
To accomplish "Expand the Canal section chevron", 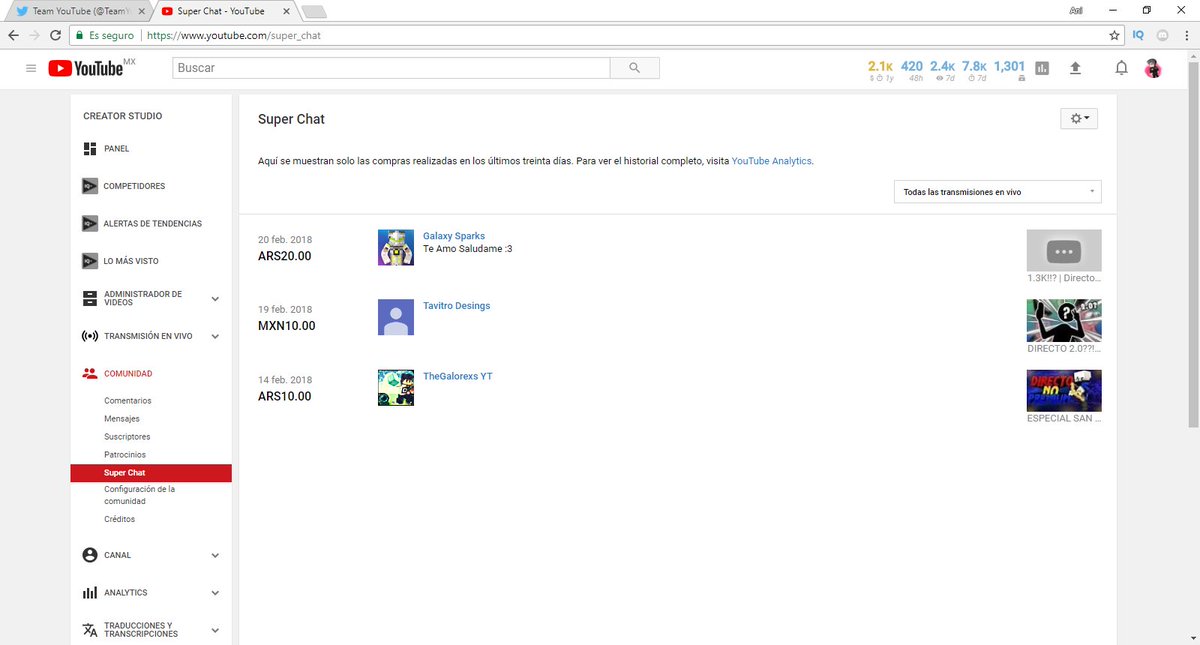I will 215,555.
